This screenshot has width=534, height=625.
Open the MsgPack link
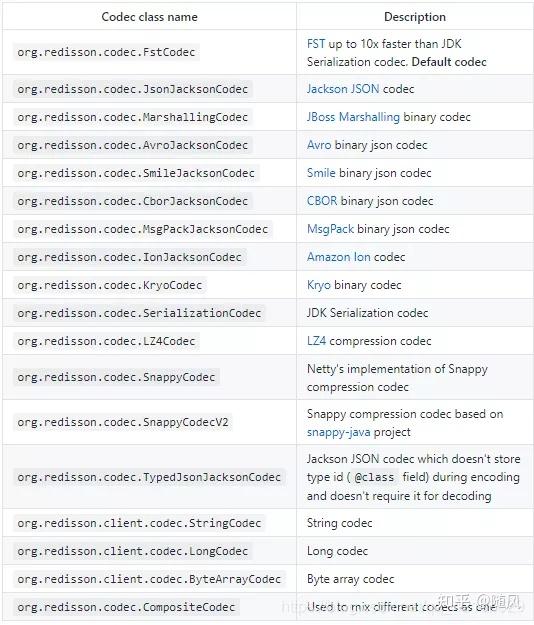tap(330, 229)
